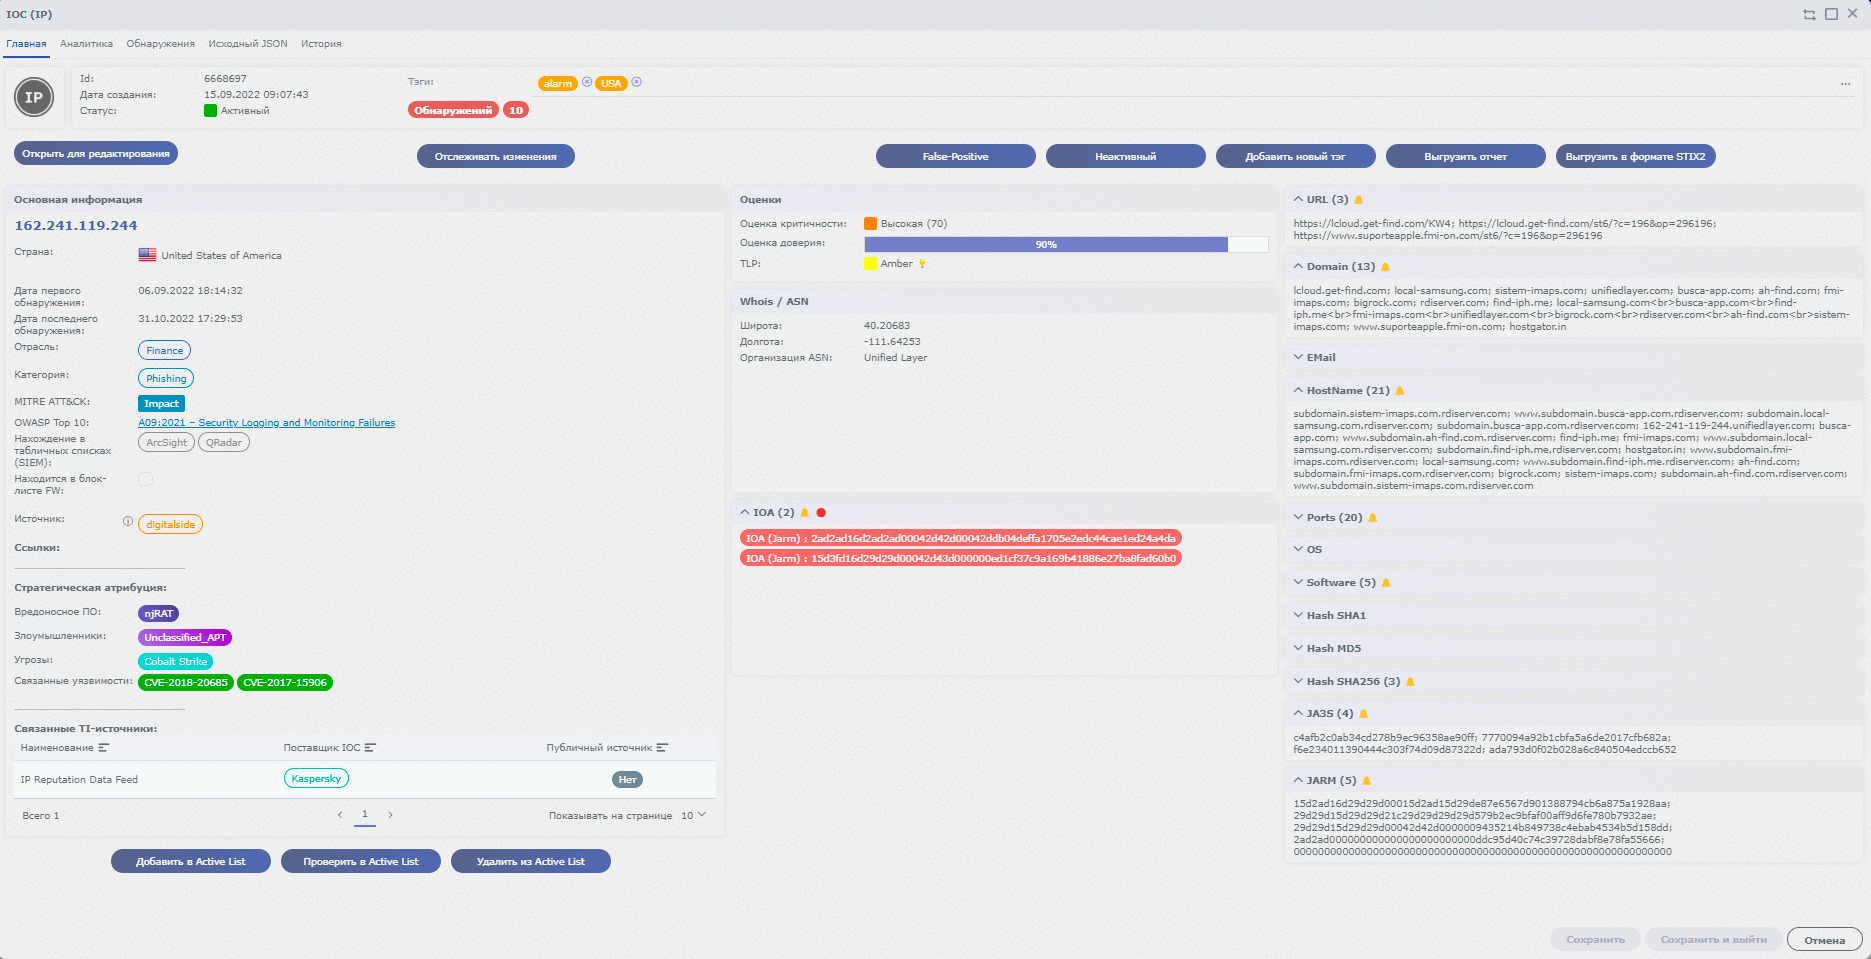Screen dimensions: 1871x959
Task: Toggle the QRadar SIEM list chip
Action: 224,443
